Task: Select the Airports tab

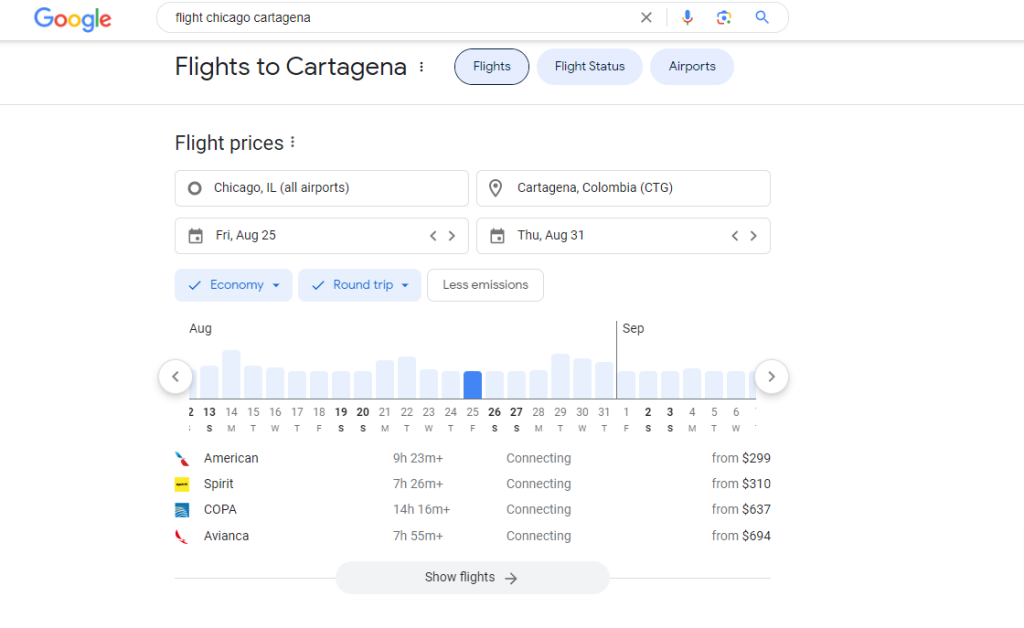Action: (692, 67)
